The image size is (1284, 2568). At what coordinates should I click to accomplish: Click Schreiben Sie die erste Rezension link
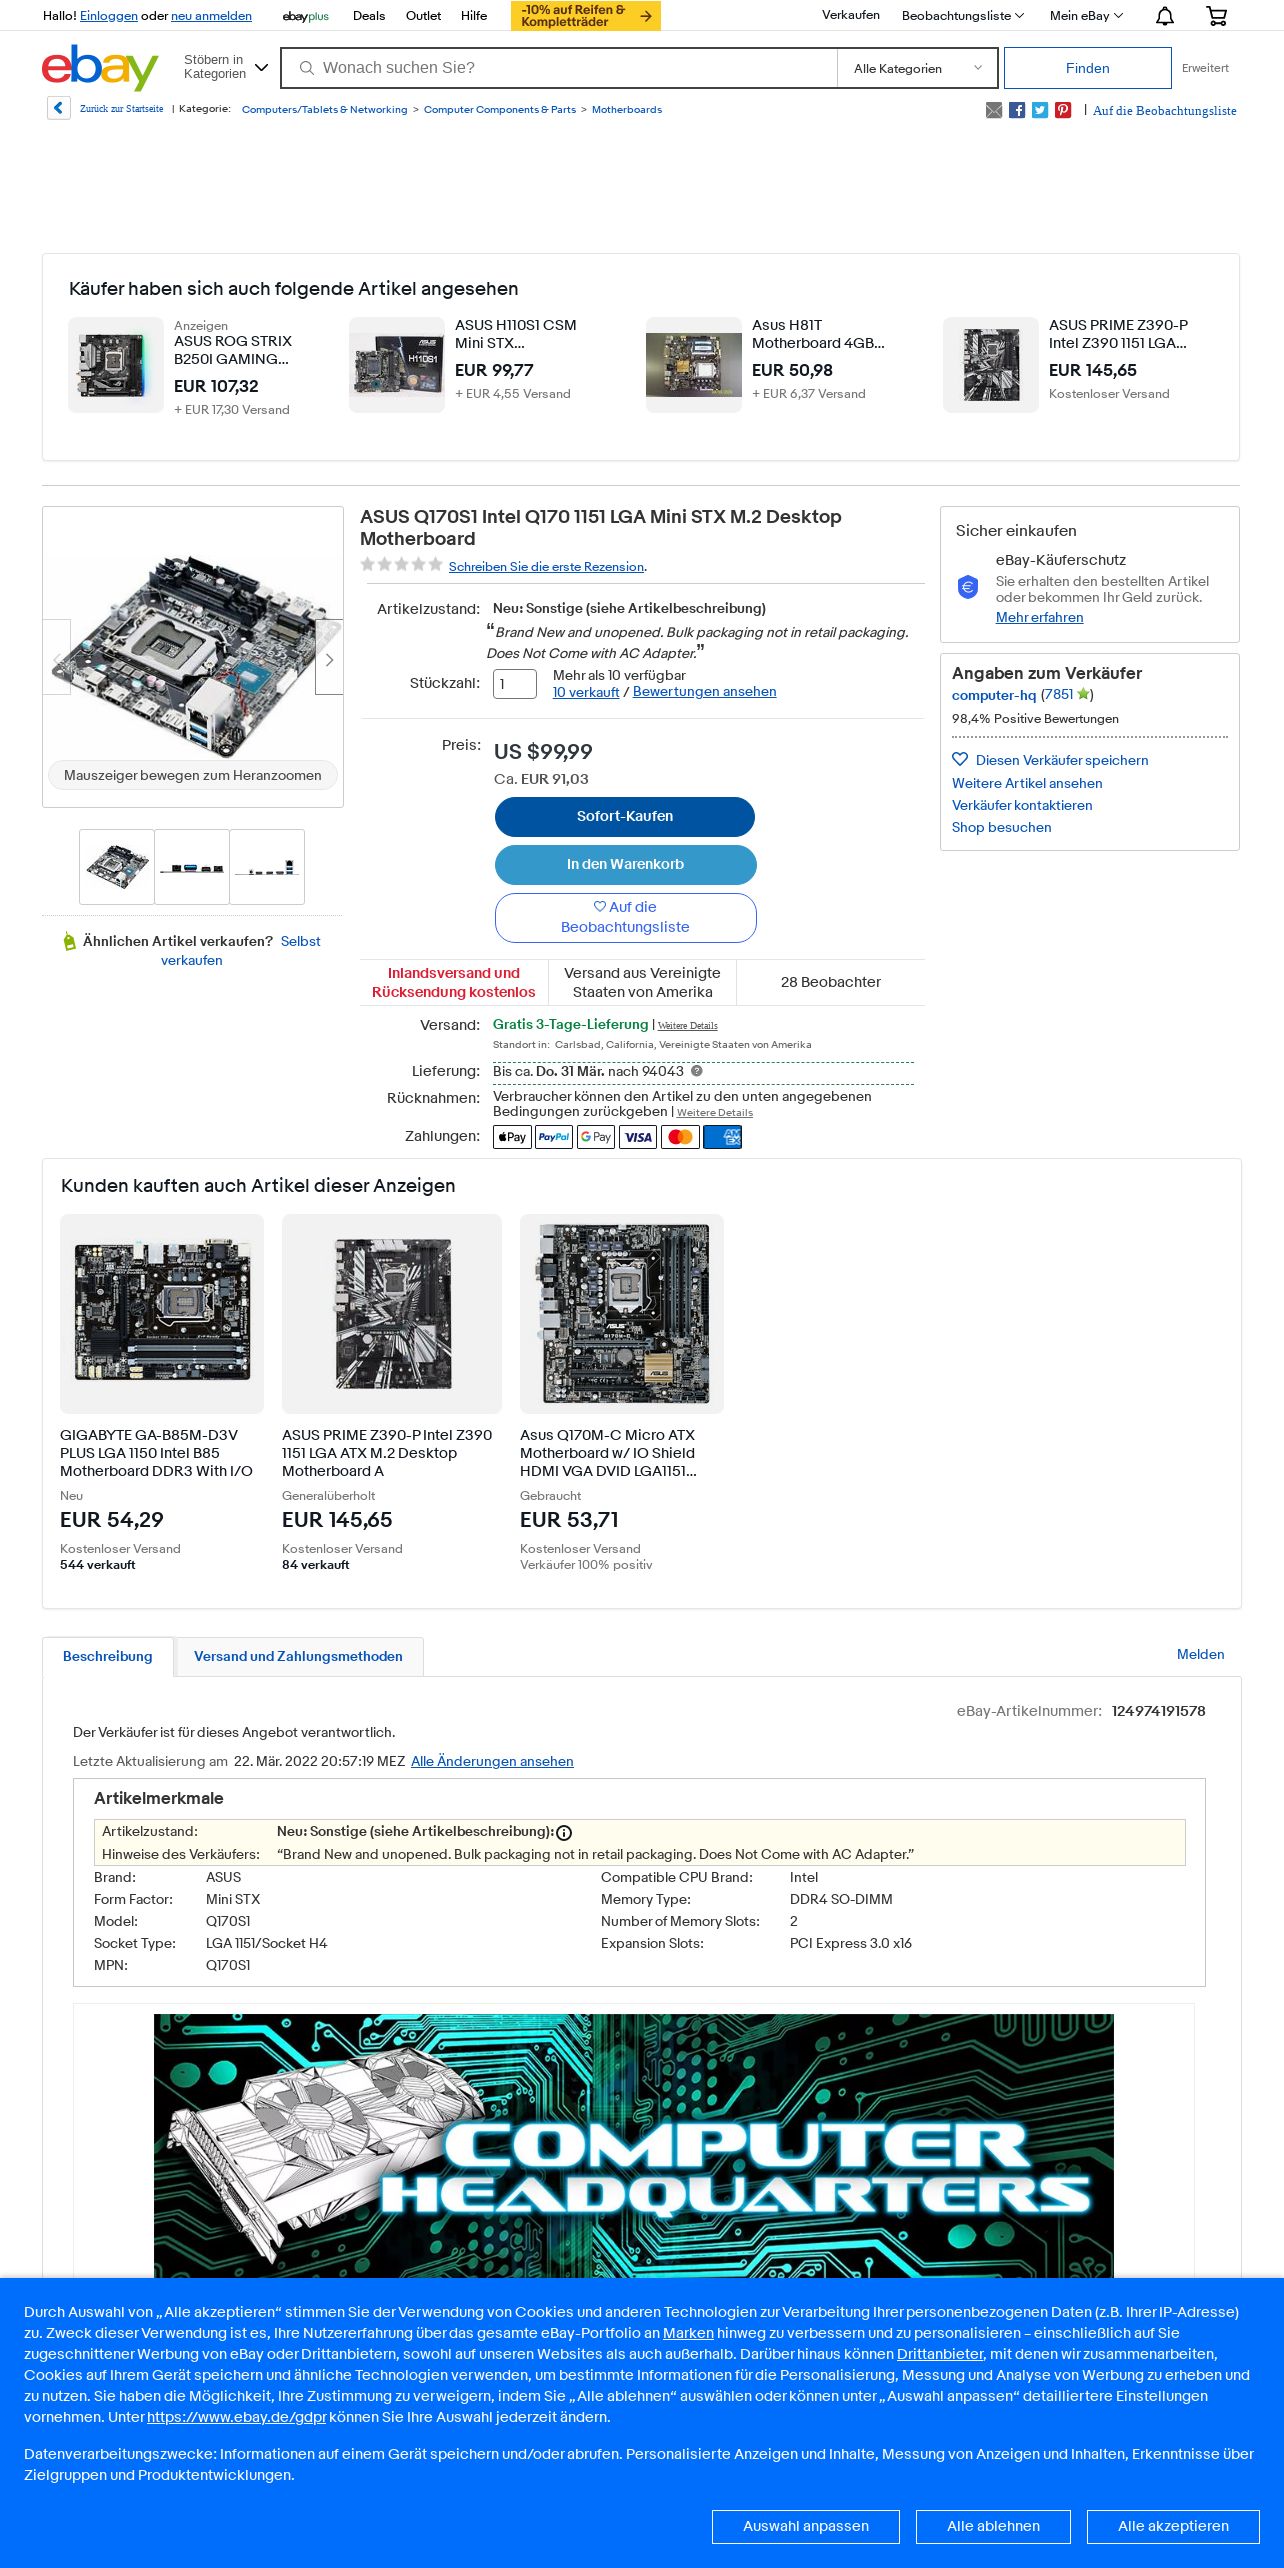546,567
